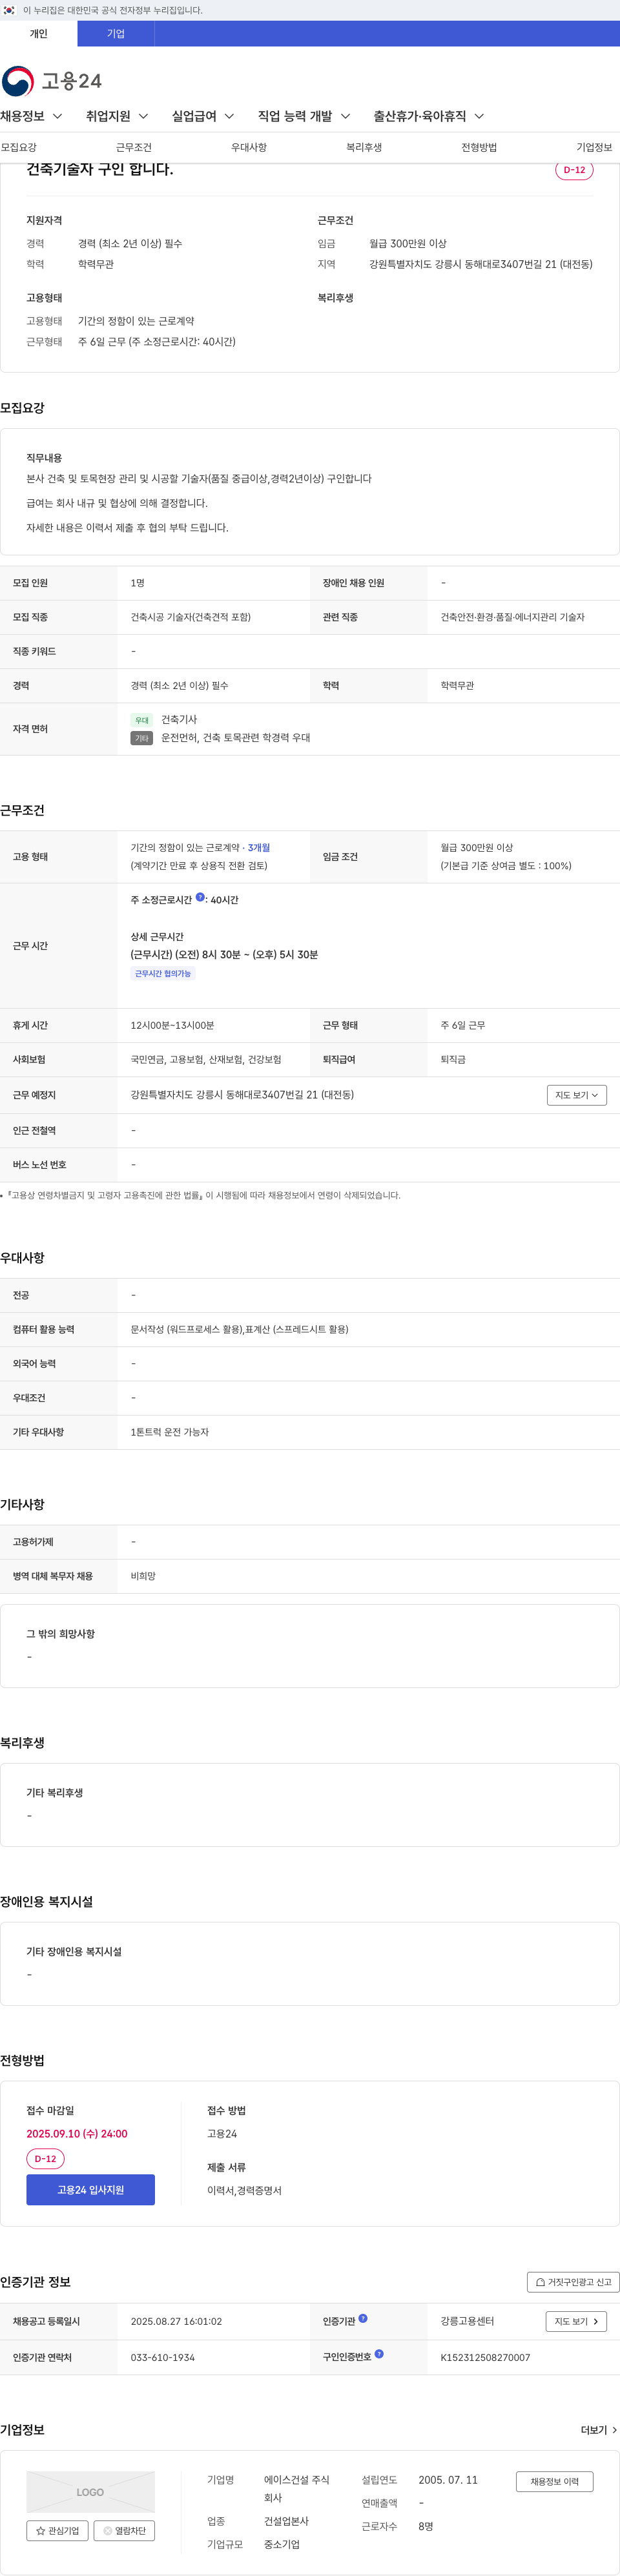Expand the 채용정보 menu
The width and height of the screenshot is (620, 2576).
coord(31,116)
